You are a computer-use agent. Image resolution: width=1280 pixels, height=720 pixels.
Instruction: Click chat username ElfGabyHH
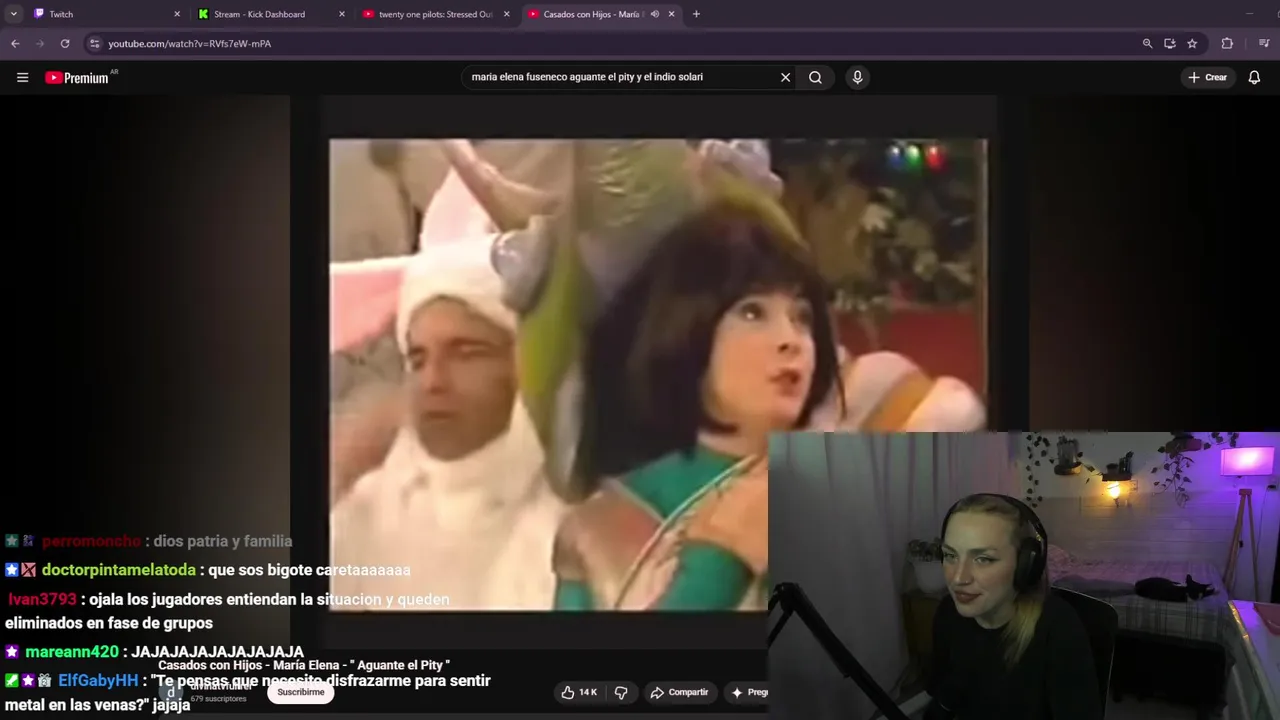point(98,681)
